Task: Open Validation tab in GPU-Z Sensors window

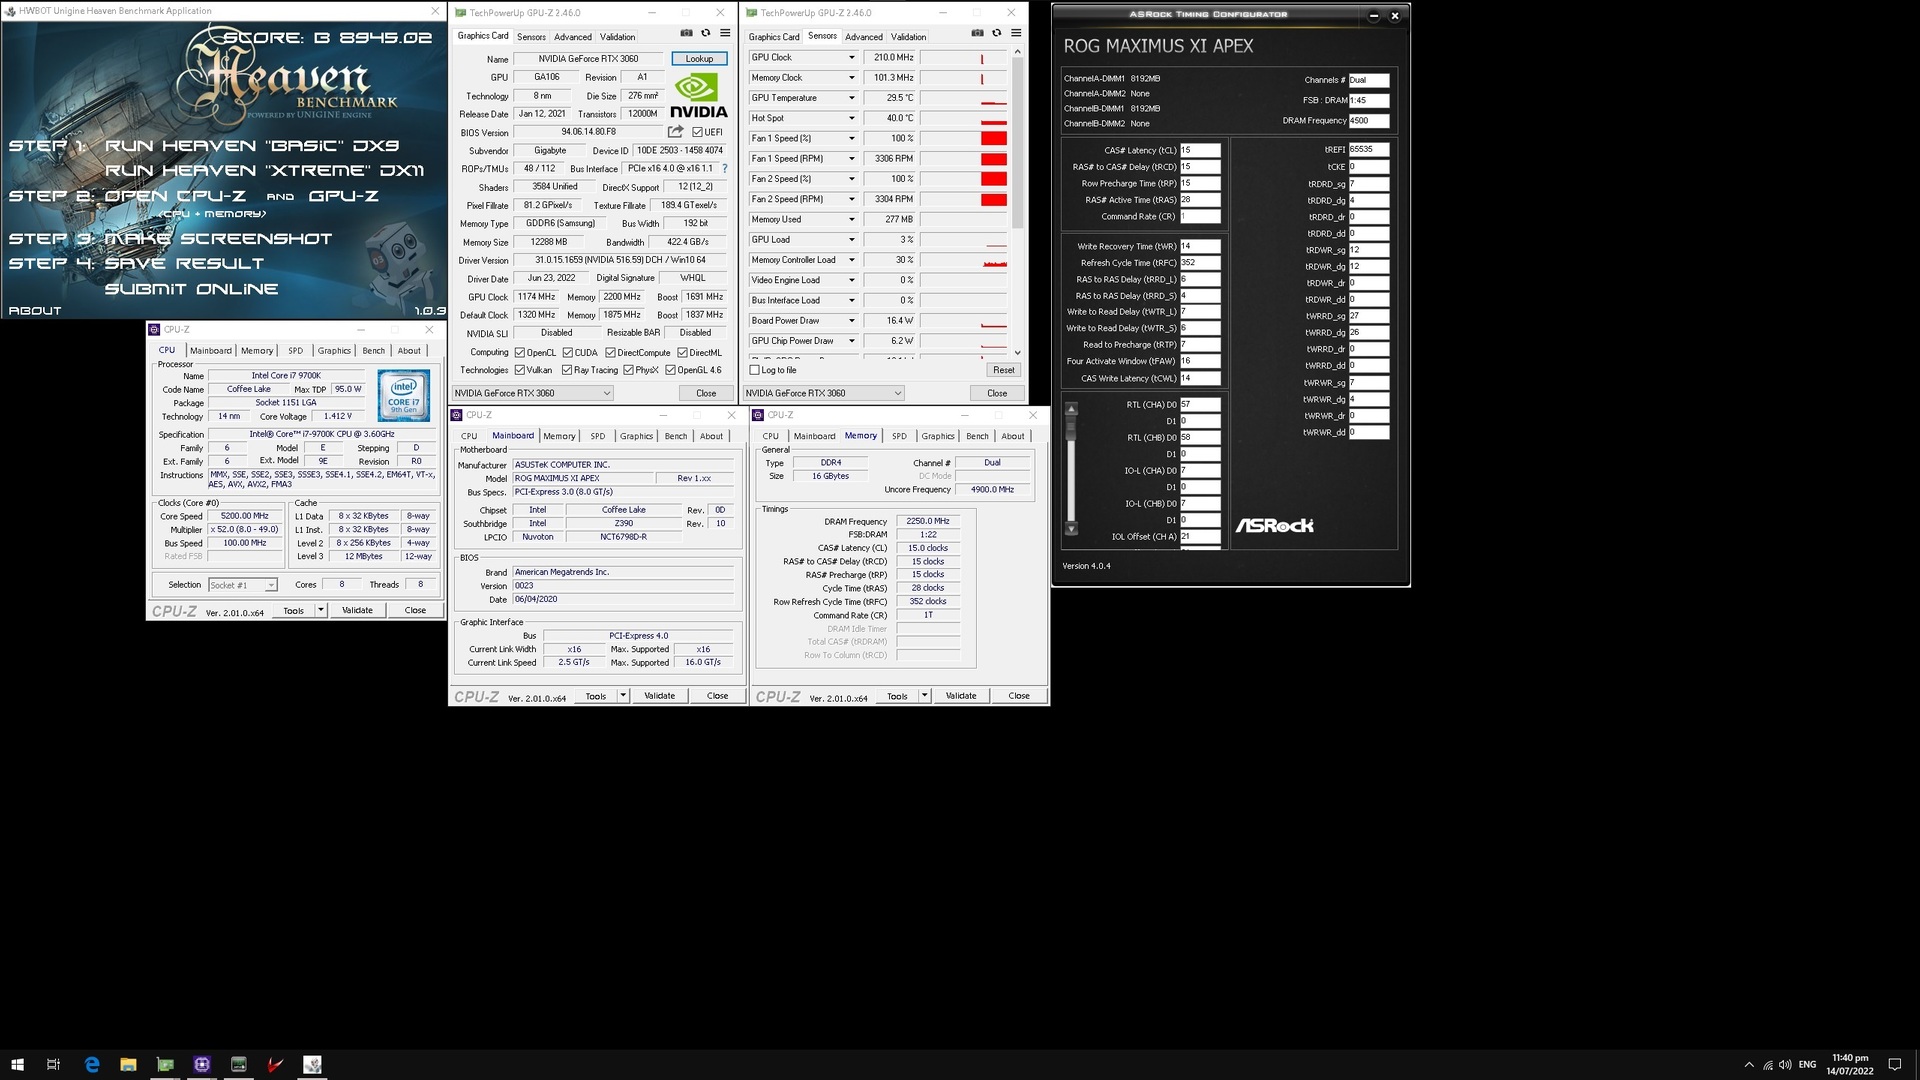Action: point(908,37)
